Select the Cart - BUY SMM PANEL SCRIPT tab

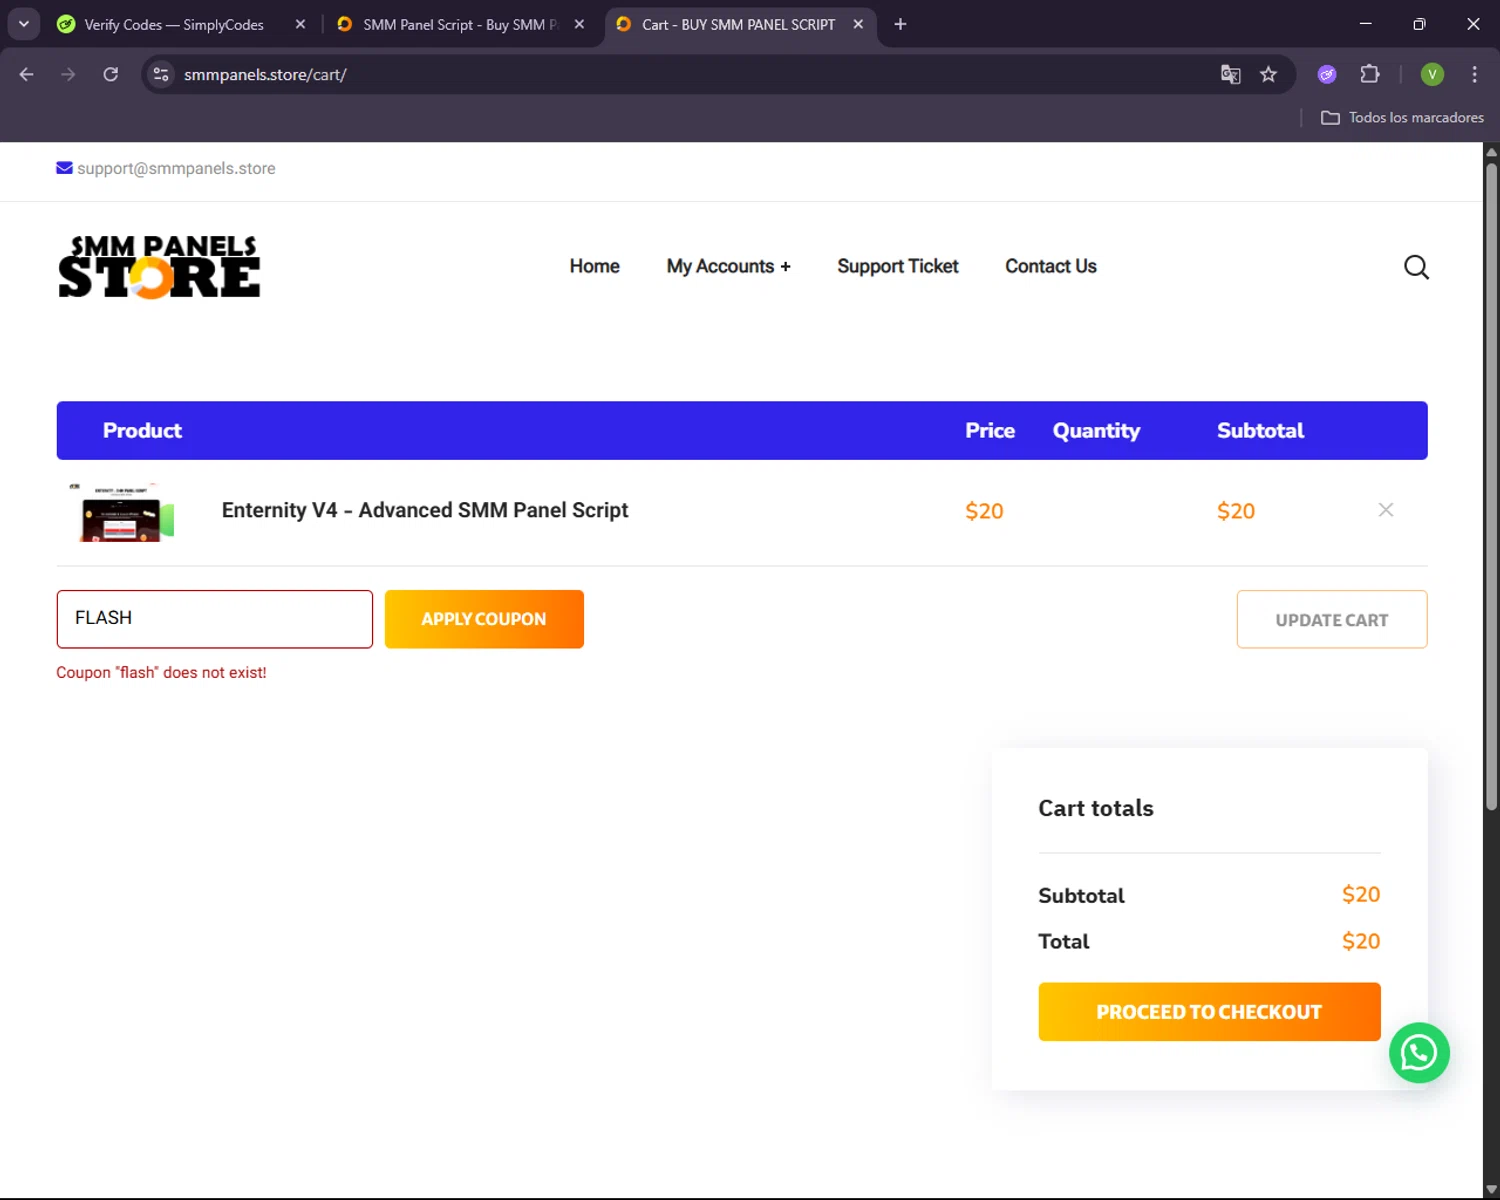click(740, 24)
